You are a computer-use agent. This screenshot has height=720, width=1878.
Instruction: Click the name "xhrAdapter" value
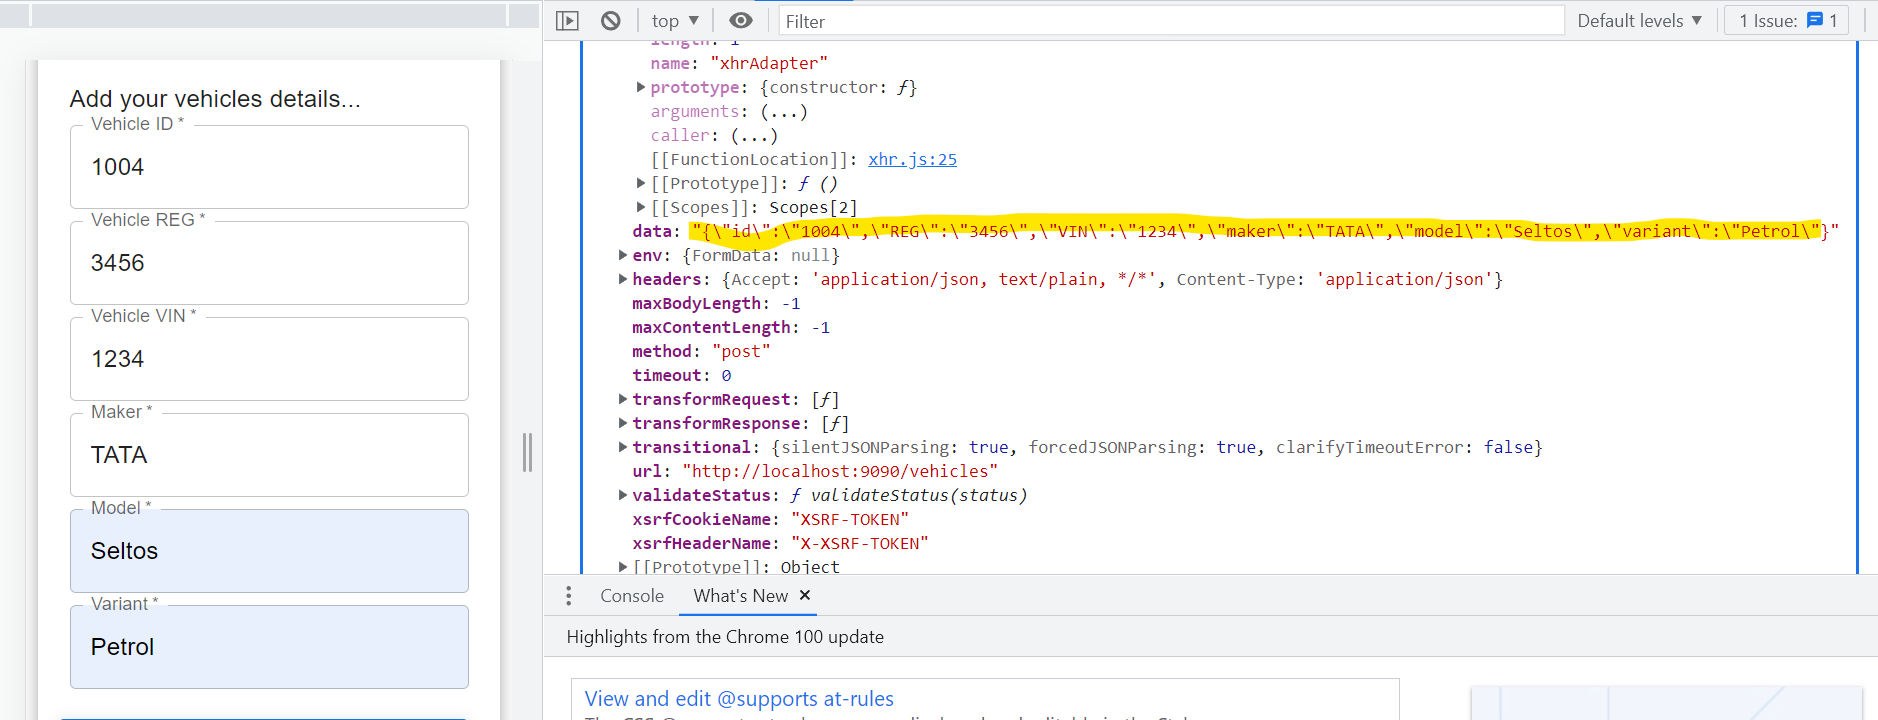pos(769,64)
